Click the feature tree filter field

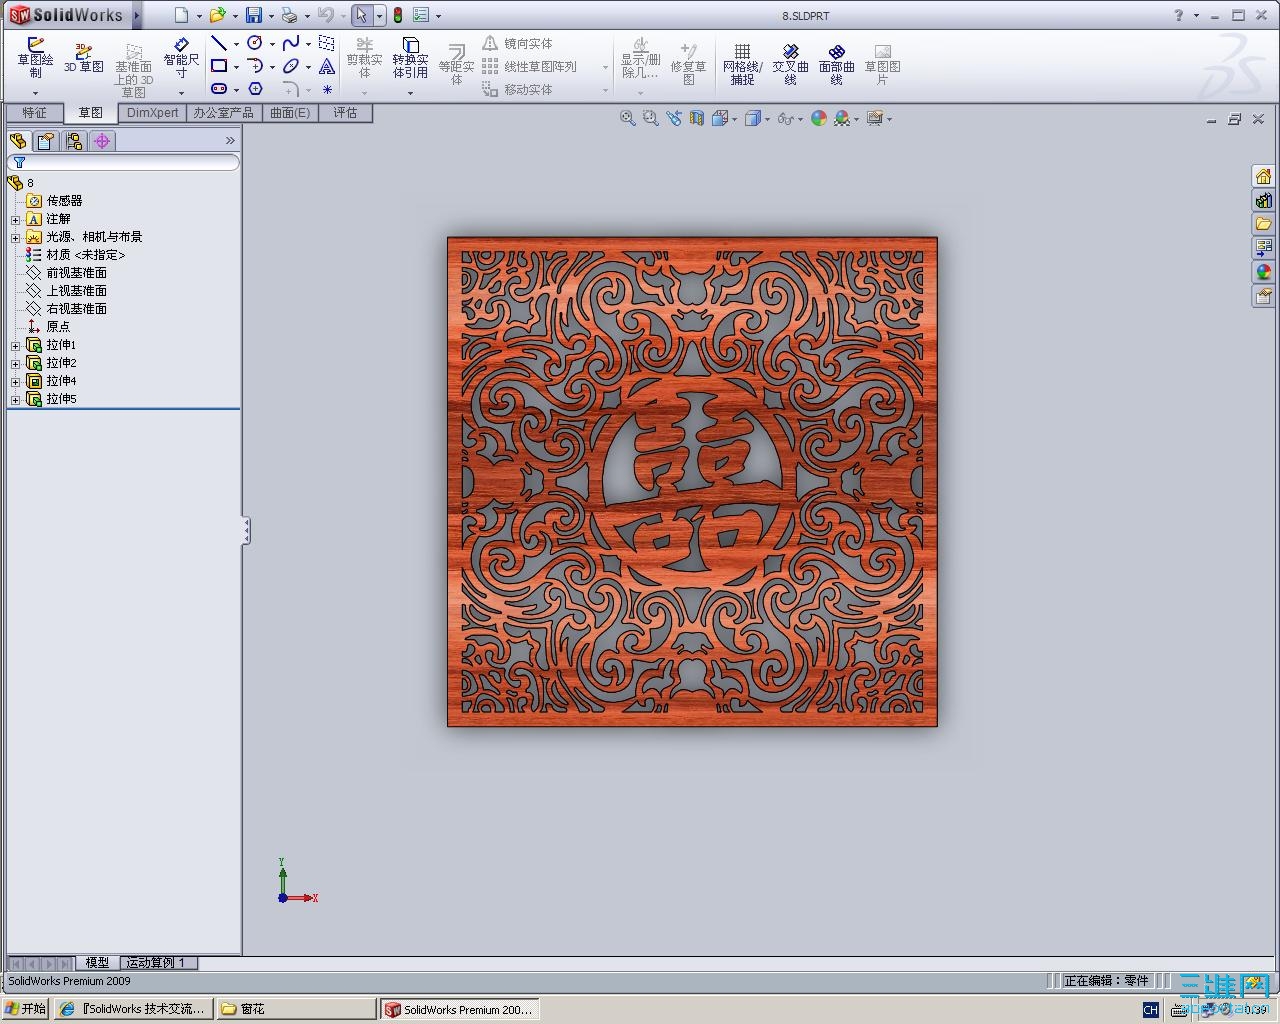(123, 162)
